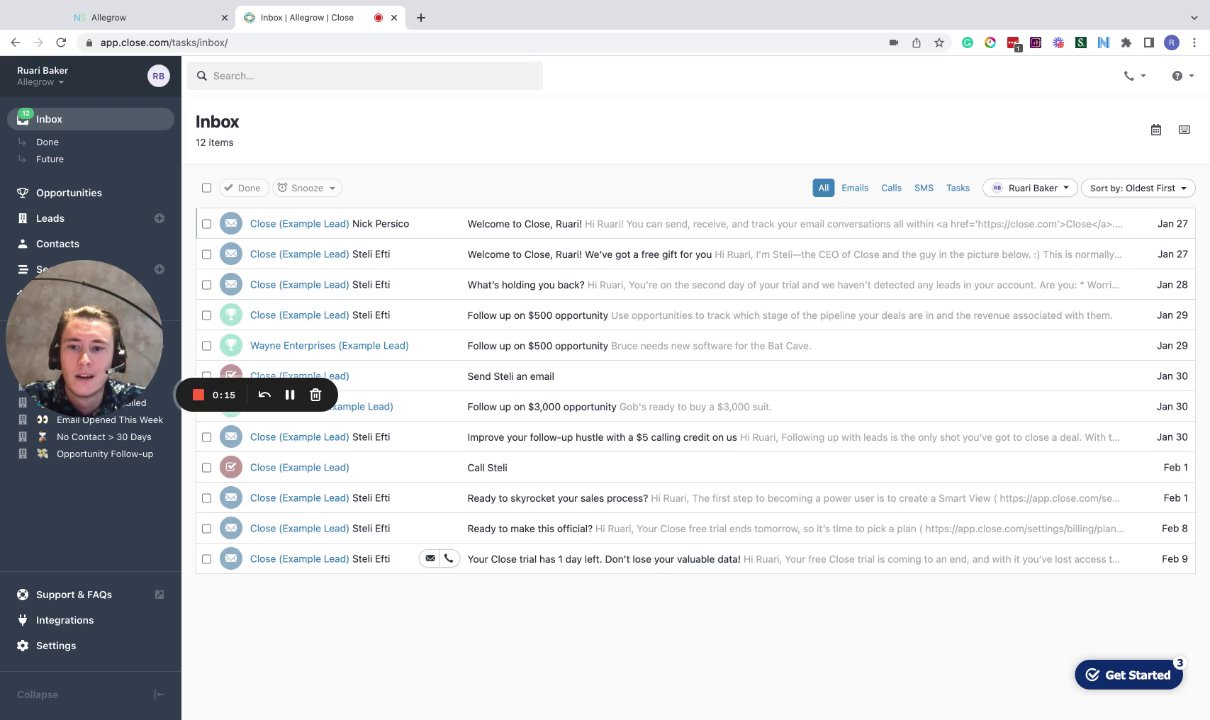Open the Chrome three-dot menu
The image size is (1210, 720).
click(1195, 43)
